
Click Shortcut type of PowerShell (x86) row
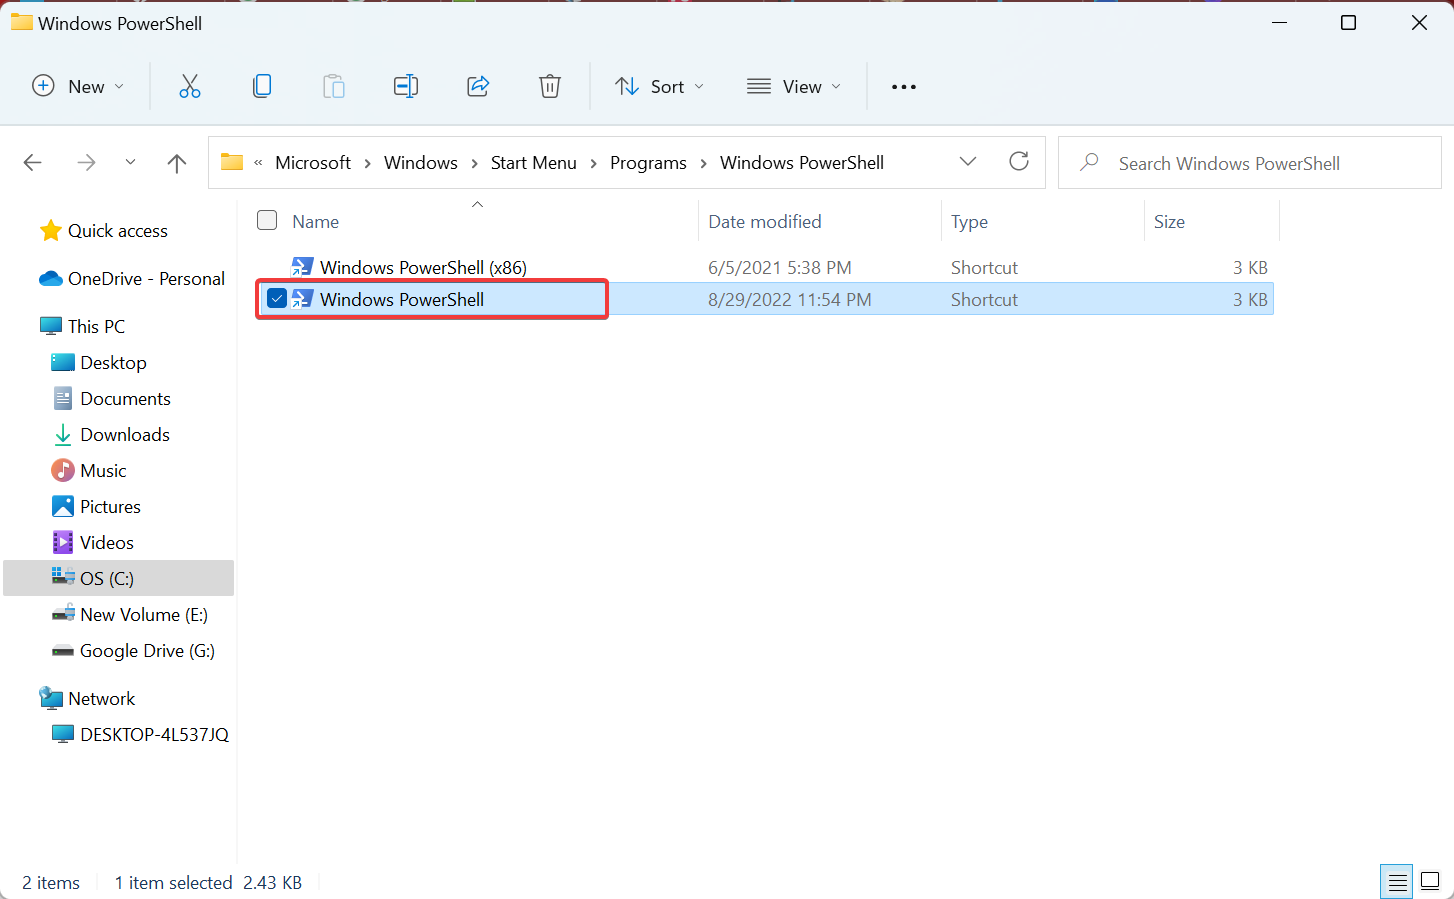click(x=984, y=267)
